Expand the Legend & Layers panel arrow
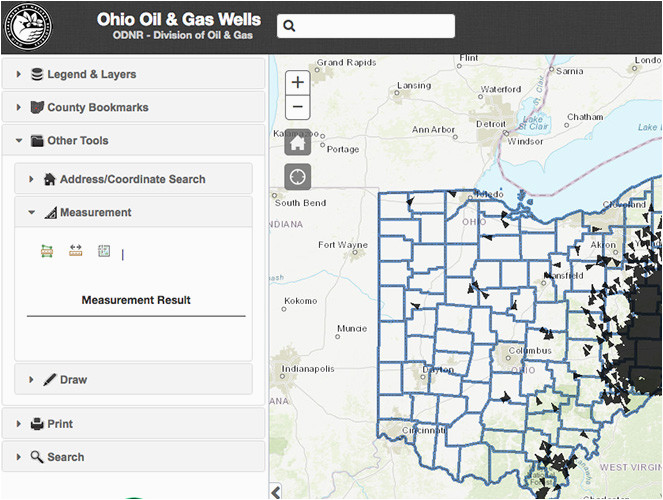 click(x=19, y=74)
